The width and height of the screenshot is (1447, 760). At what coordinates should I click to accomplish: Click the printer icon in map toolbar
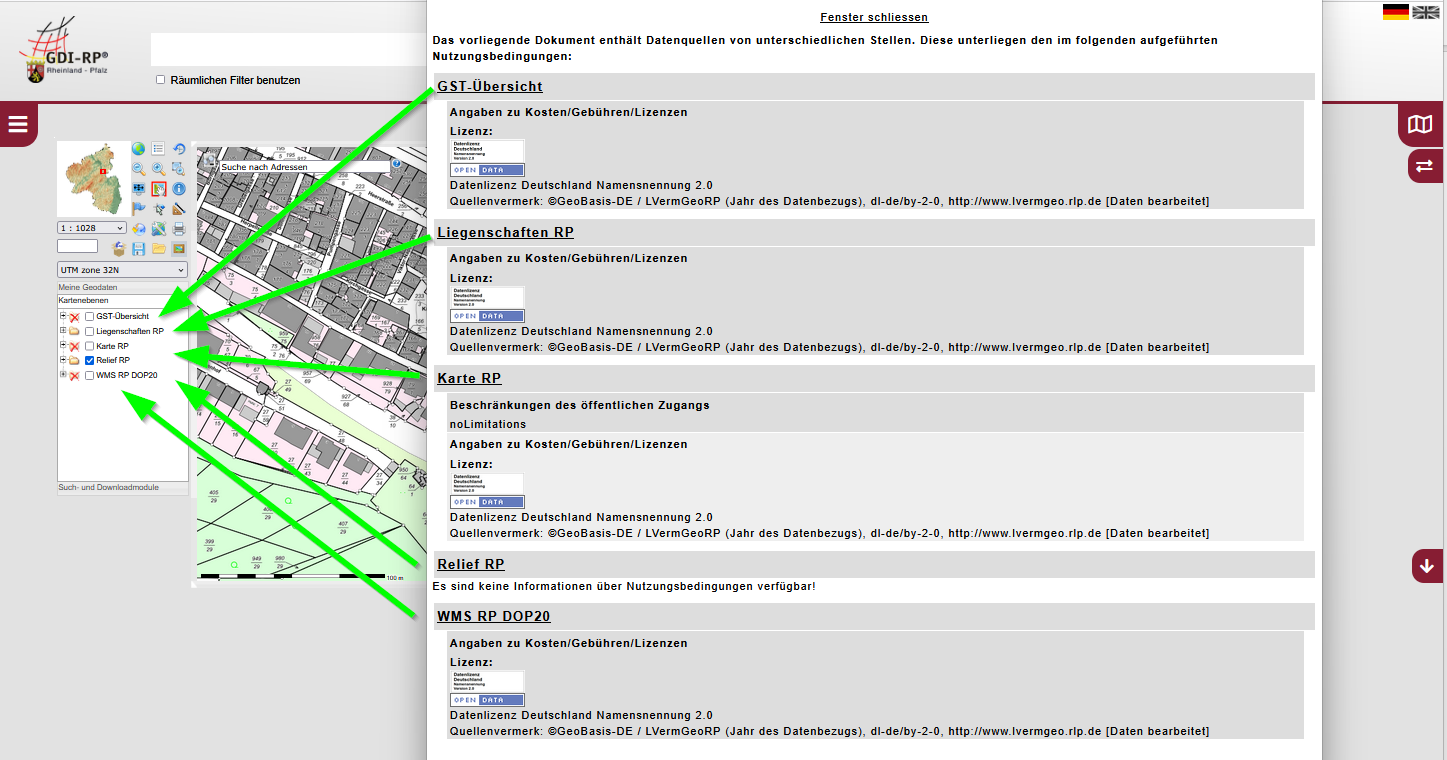[x=179, y=228]
